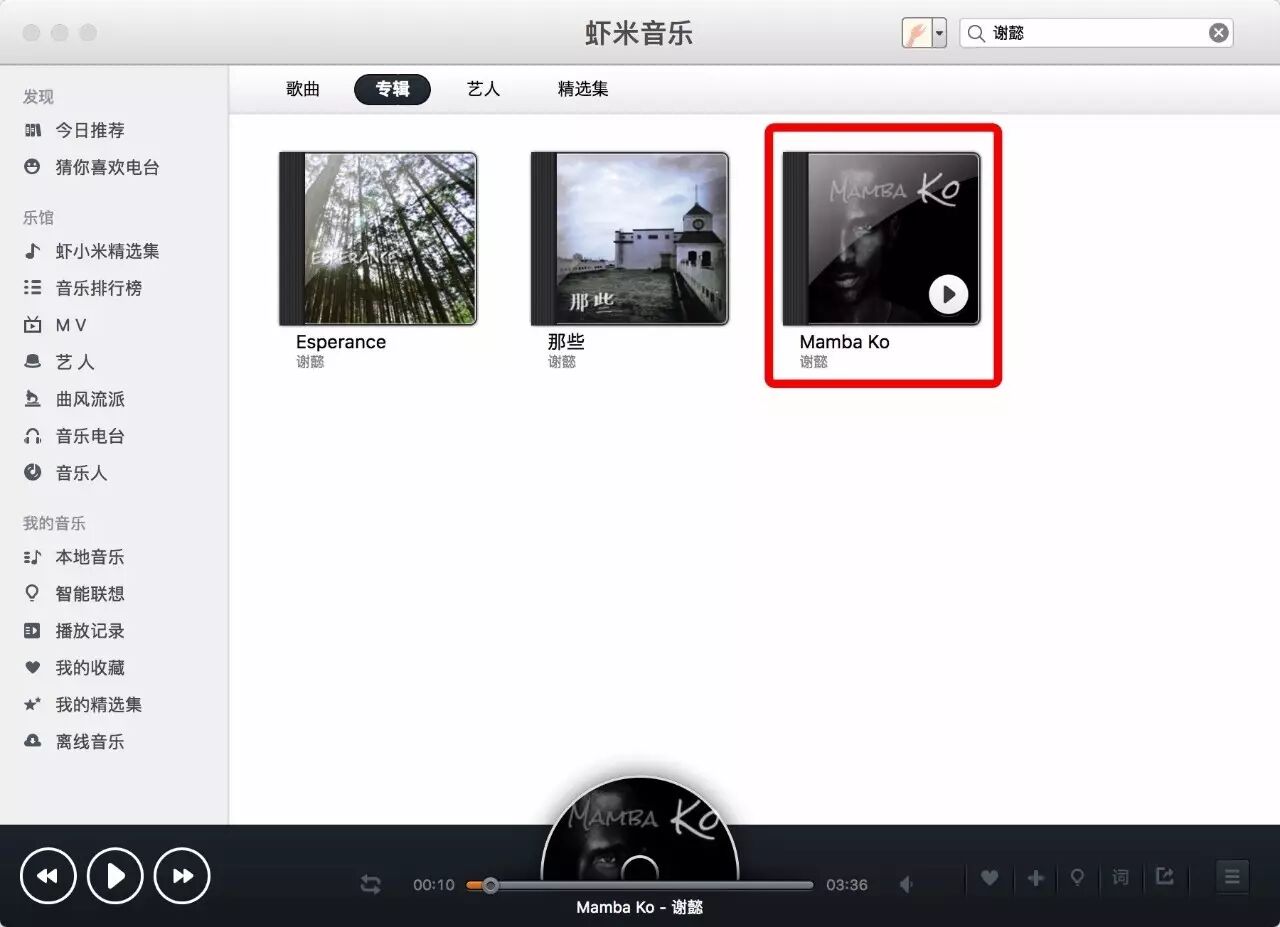Click artist 谢懿 under 那些
This screenshot has width=1280, height=927.
click(x=562, y=362)
